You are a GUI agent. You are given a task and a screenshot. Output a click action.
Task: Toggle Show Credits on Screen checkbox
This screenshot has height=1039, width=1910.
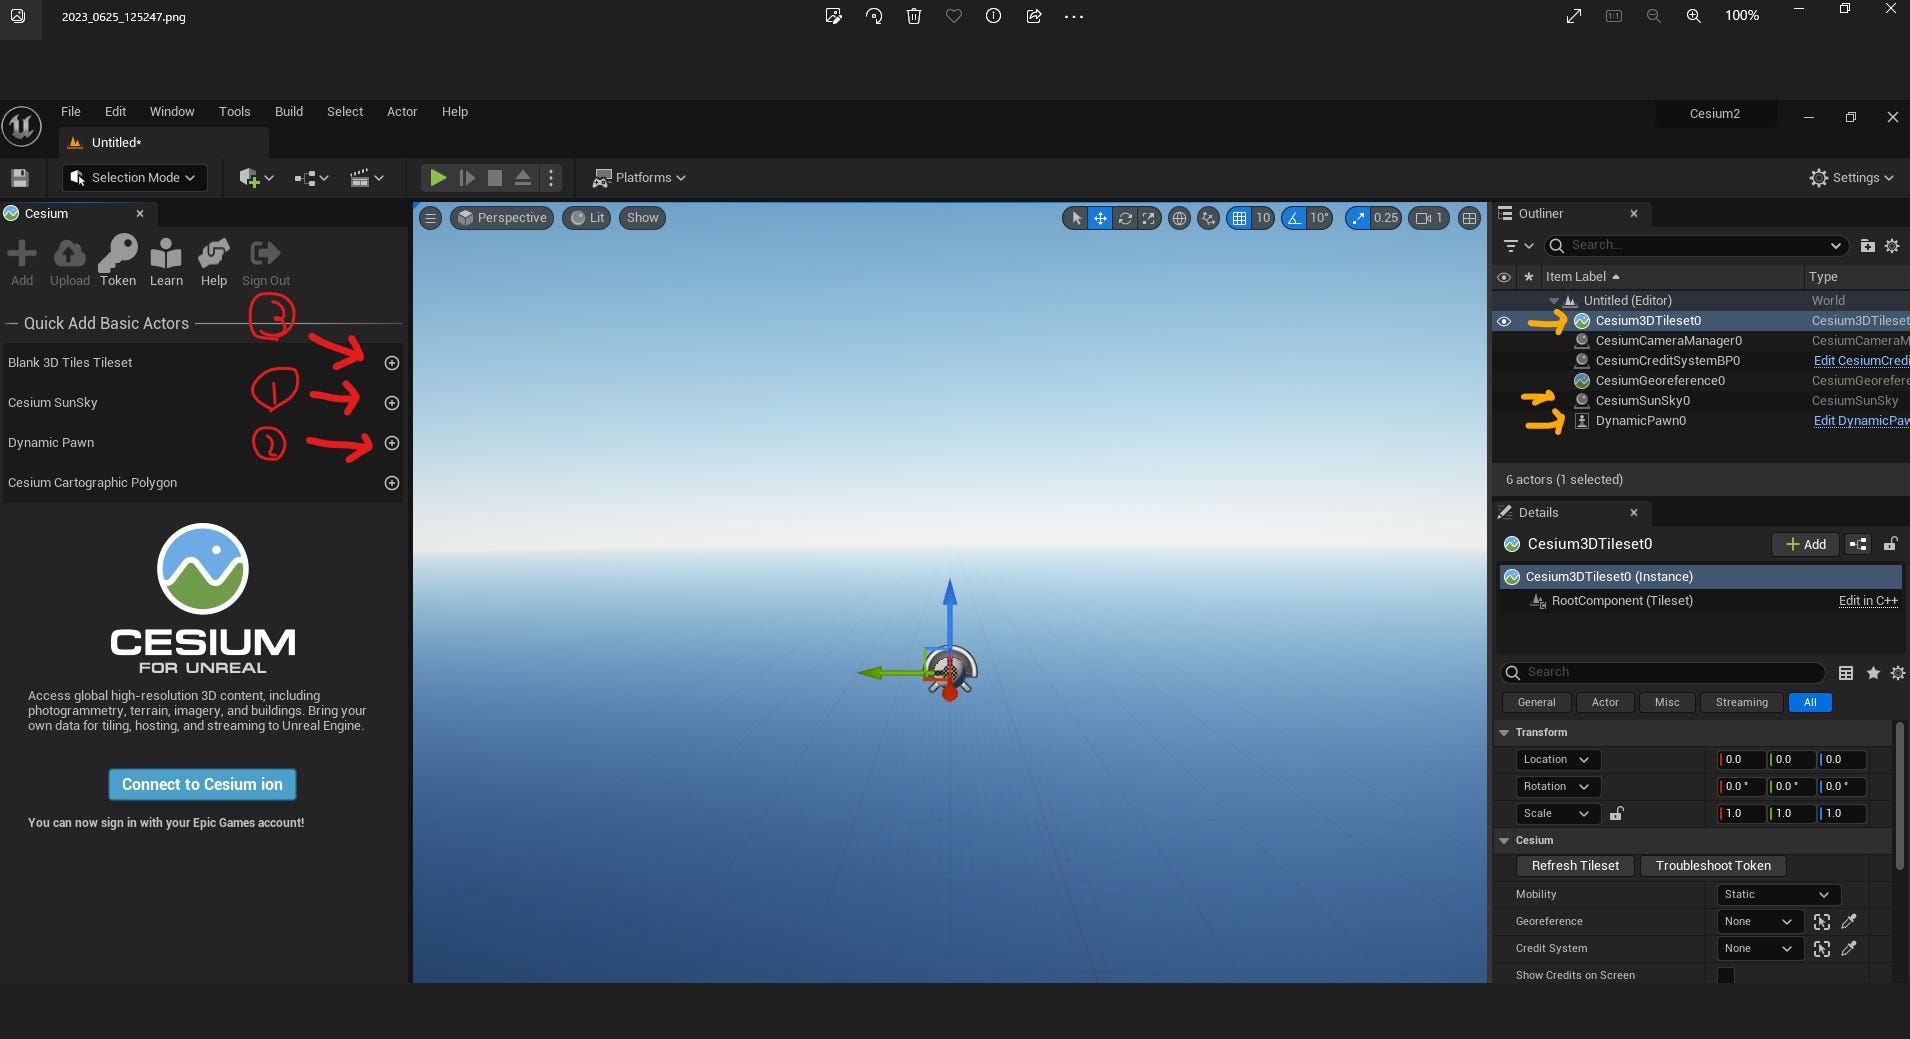point(1726,975)
